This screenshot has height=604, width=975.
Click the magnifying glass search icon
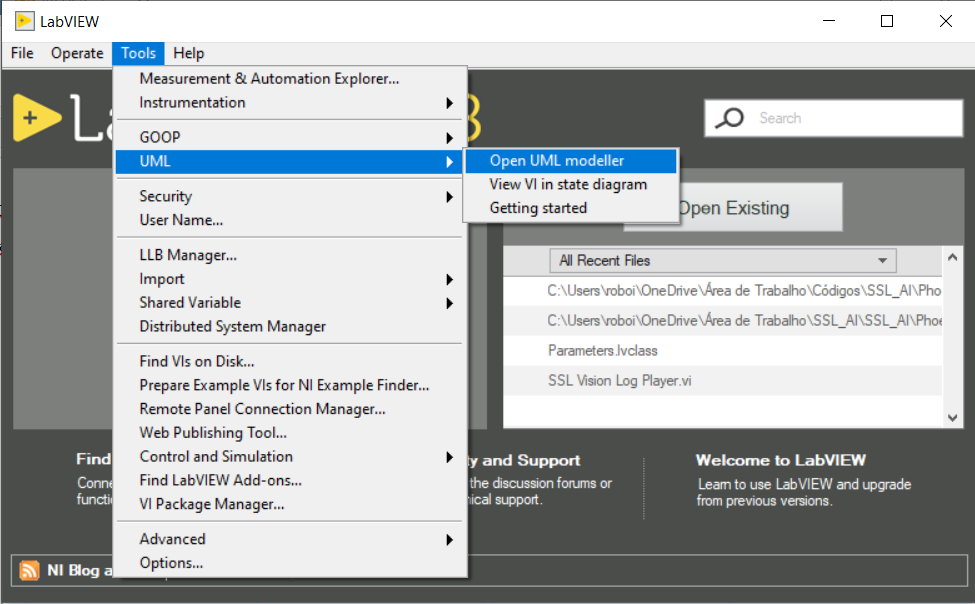(729, 118)
